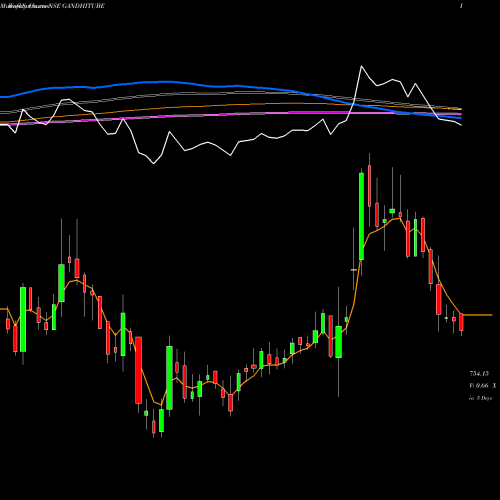Click the lowest trough of the white indicator line
This screenshot has height=500, width=500.
(154, 163)
